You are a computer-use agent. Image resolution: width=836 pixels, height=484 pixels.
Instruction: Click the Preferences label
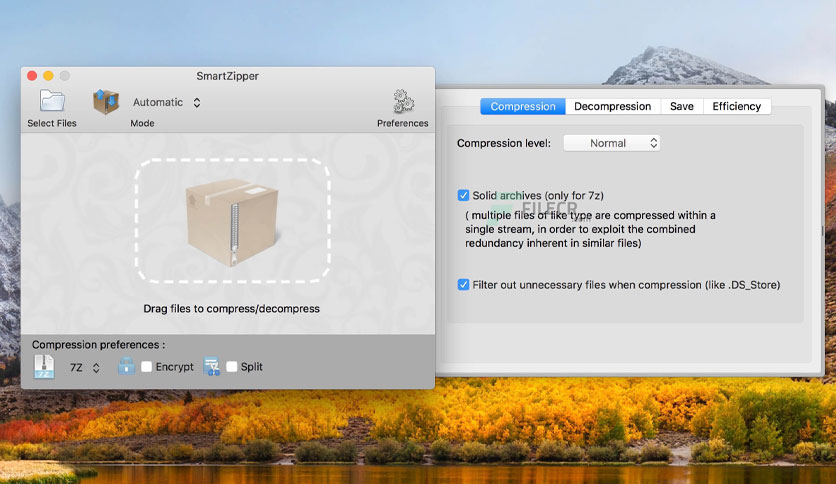point(403,123)
